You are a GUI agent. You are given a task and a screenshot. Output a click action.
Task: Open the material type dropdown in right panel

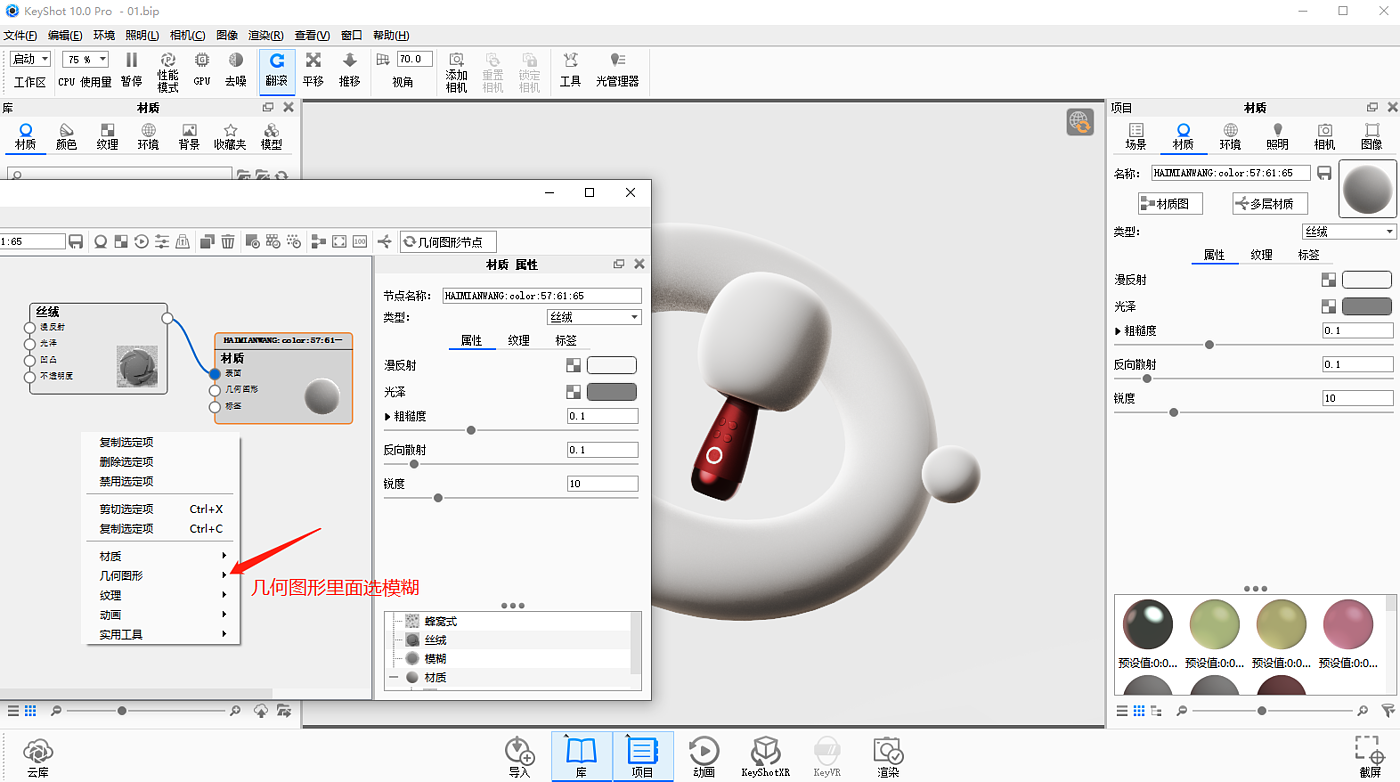pos(1348,232)
